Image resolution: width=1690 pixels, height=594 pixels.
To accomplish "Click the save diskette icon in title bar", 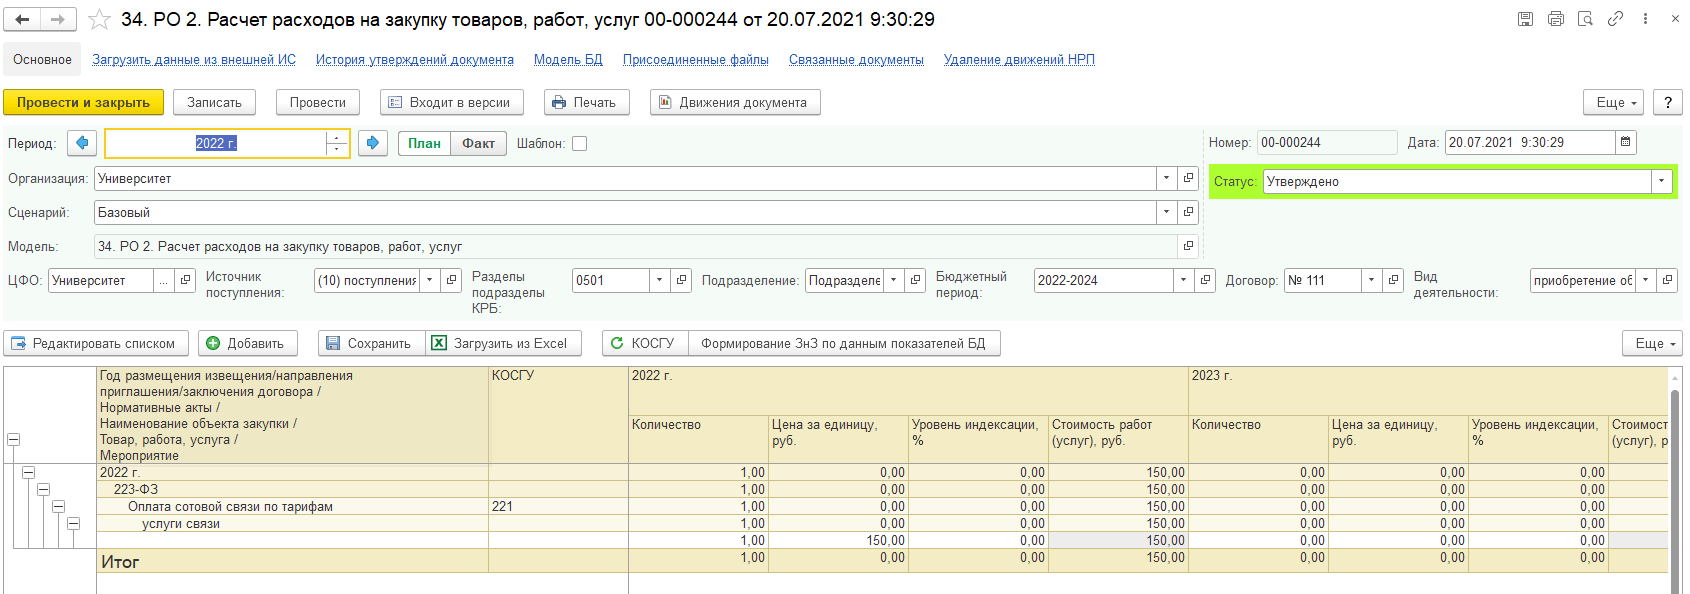I will click(x=1525, y=19).
